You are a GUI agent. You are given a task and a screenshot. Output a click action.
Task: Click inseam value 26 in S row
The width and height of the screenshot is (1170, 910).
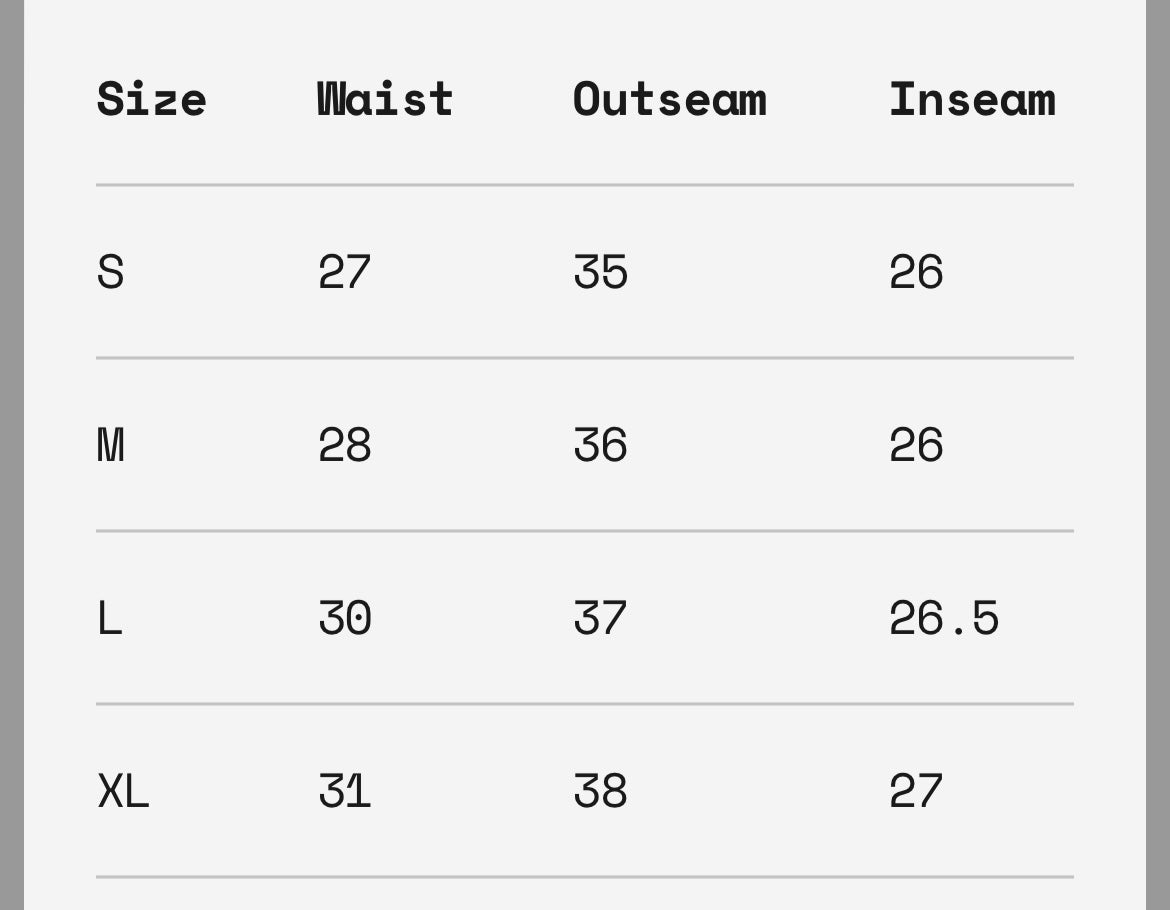pos(915,272)
